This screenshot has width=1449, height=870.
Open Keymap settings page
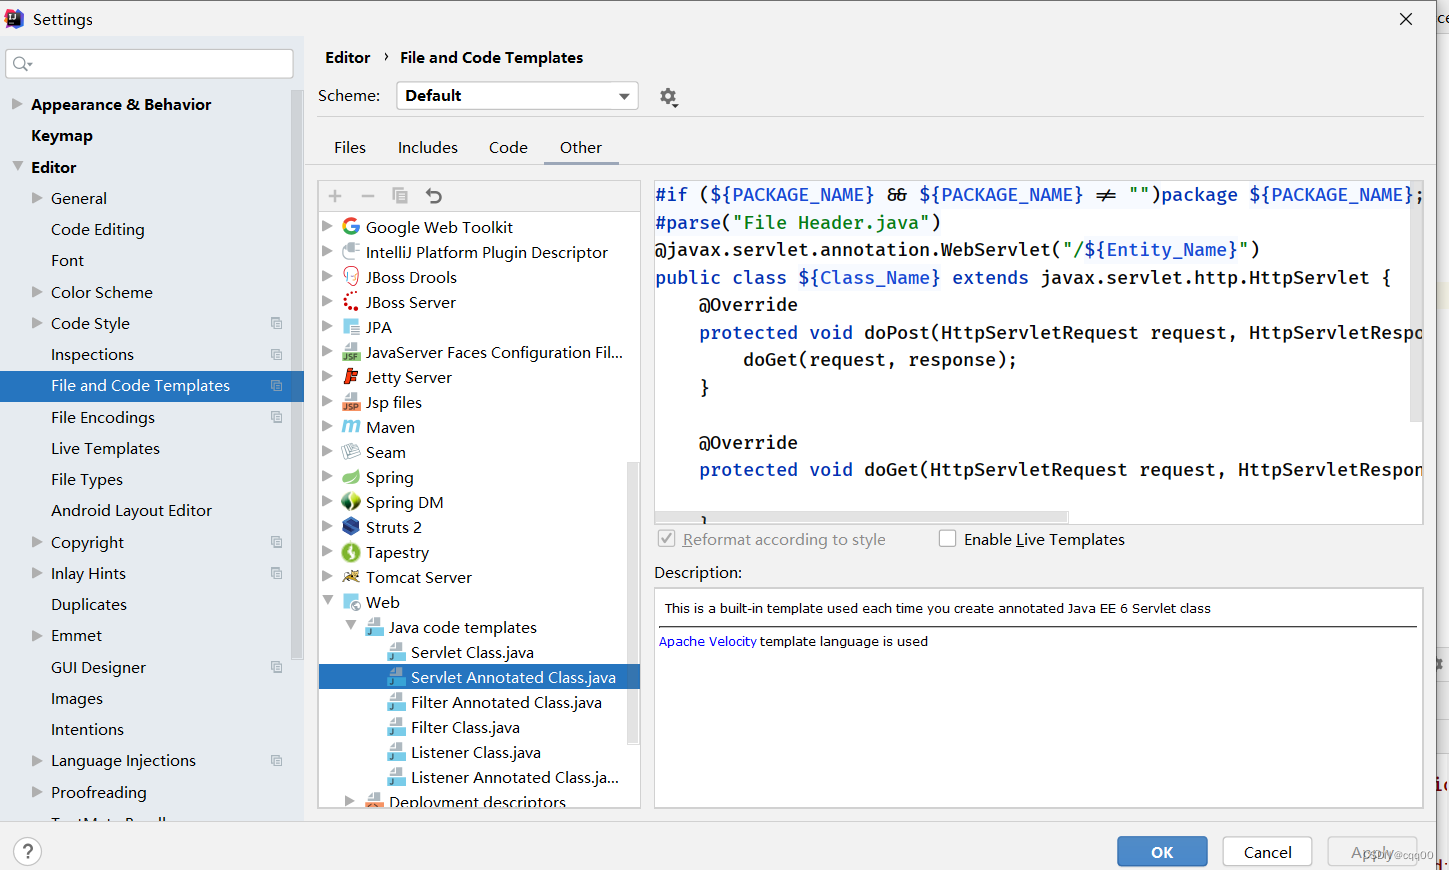[62, 135]
